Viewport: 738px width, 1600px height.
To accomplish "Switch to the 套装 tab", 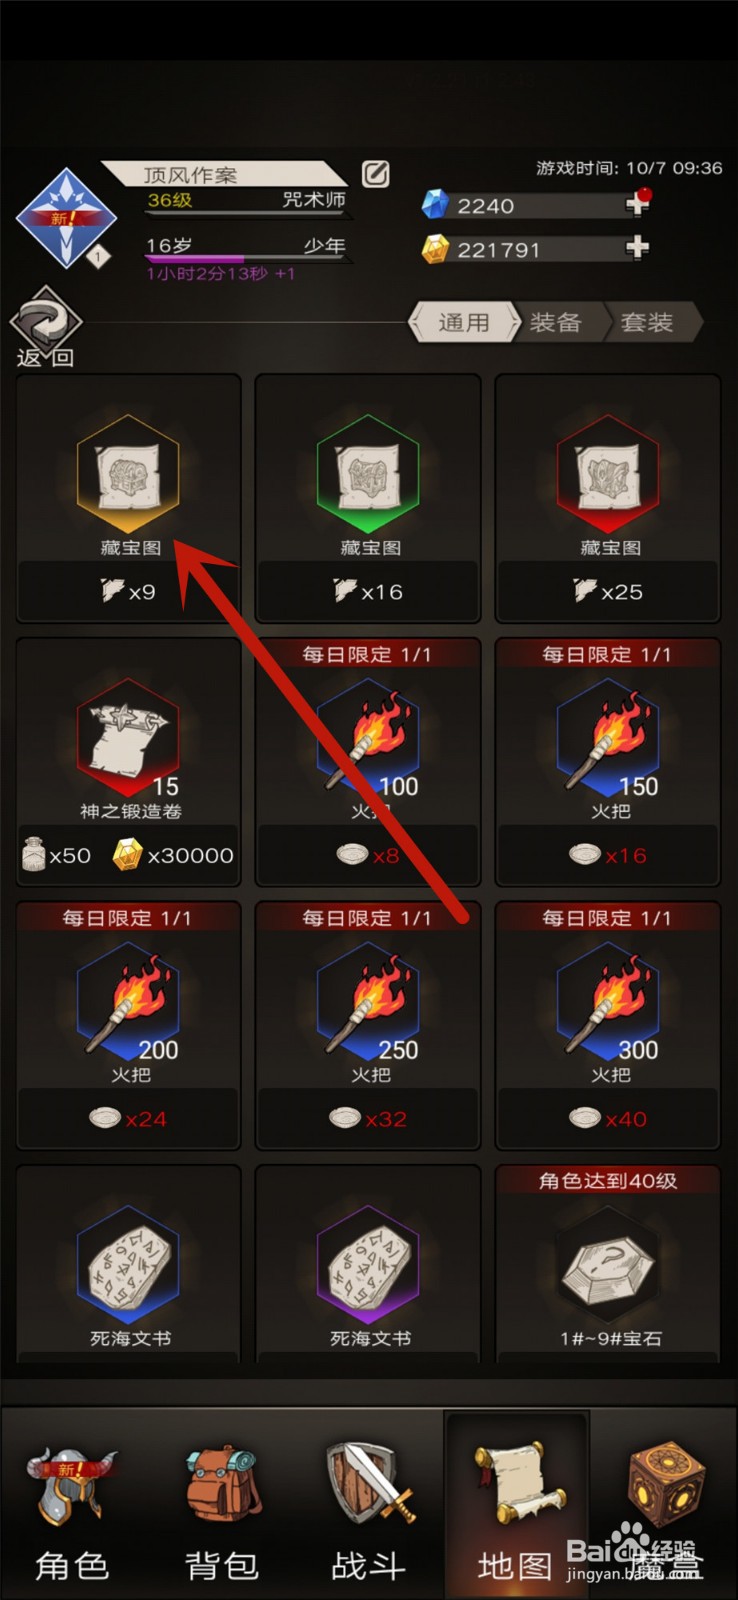I will point(648,323).
